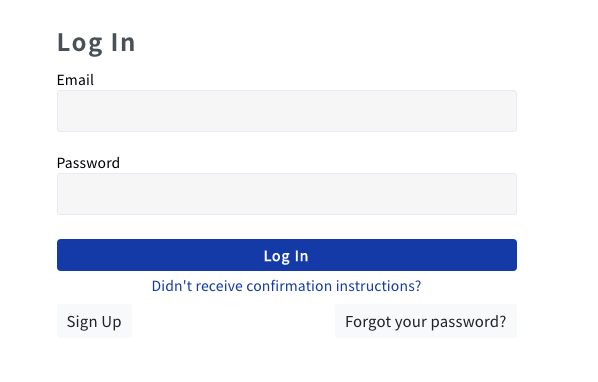Open the "Forgot your password?" link
This screenshot has width=598, height=382.
click(x=426, y=321)
